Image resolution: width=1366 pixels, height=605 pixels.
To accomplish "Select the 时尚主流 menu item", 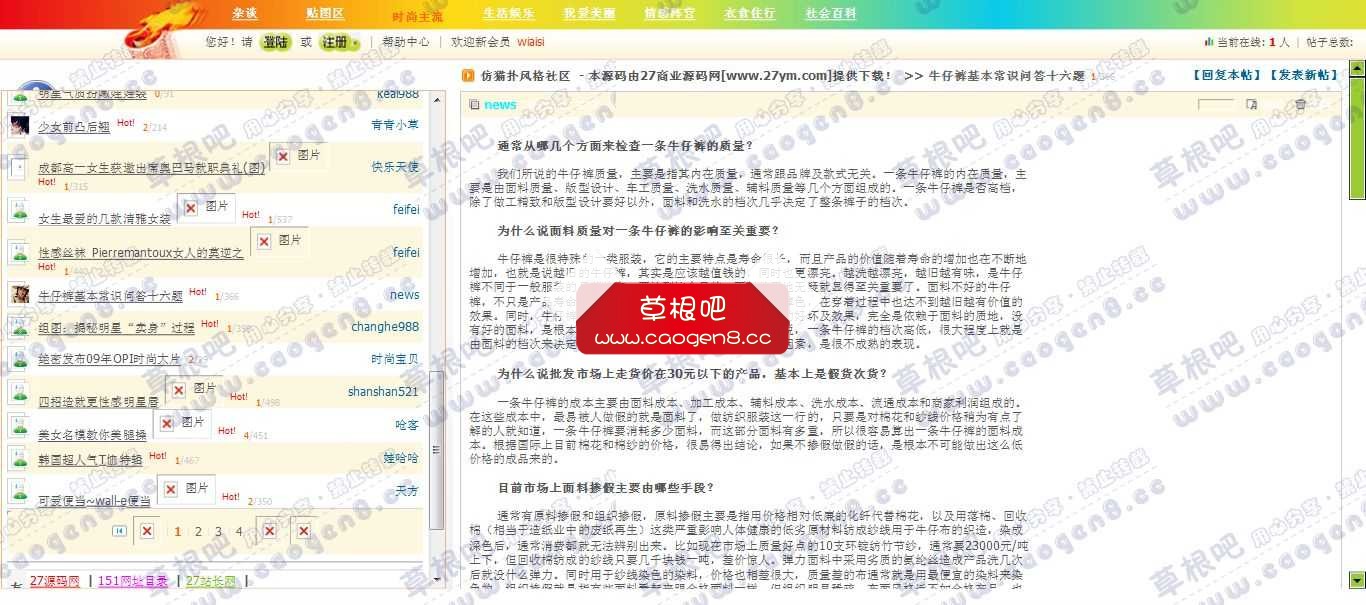I will (419, 15).
